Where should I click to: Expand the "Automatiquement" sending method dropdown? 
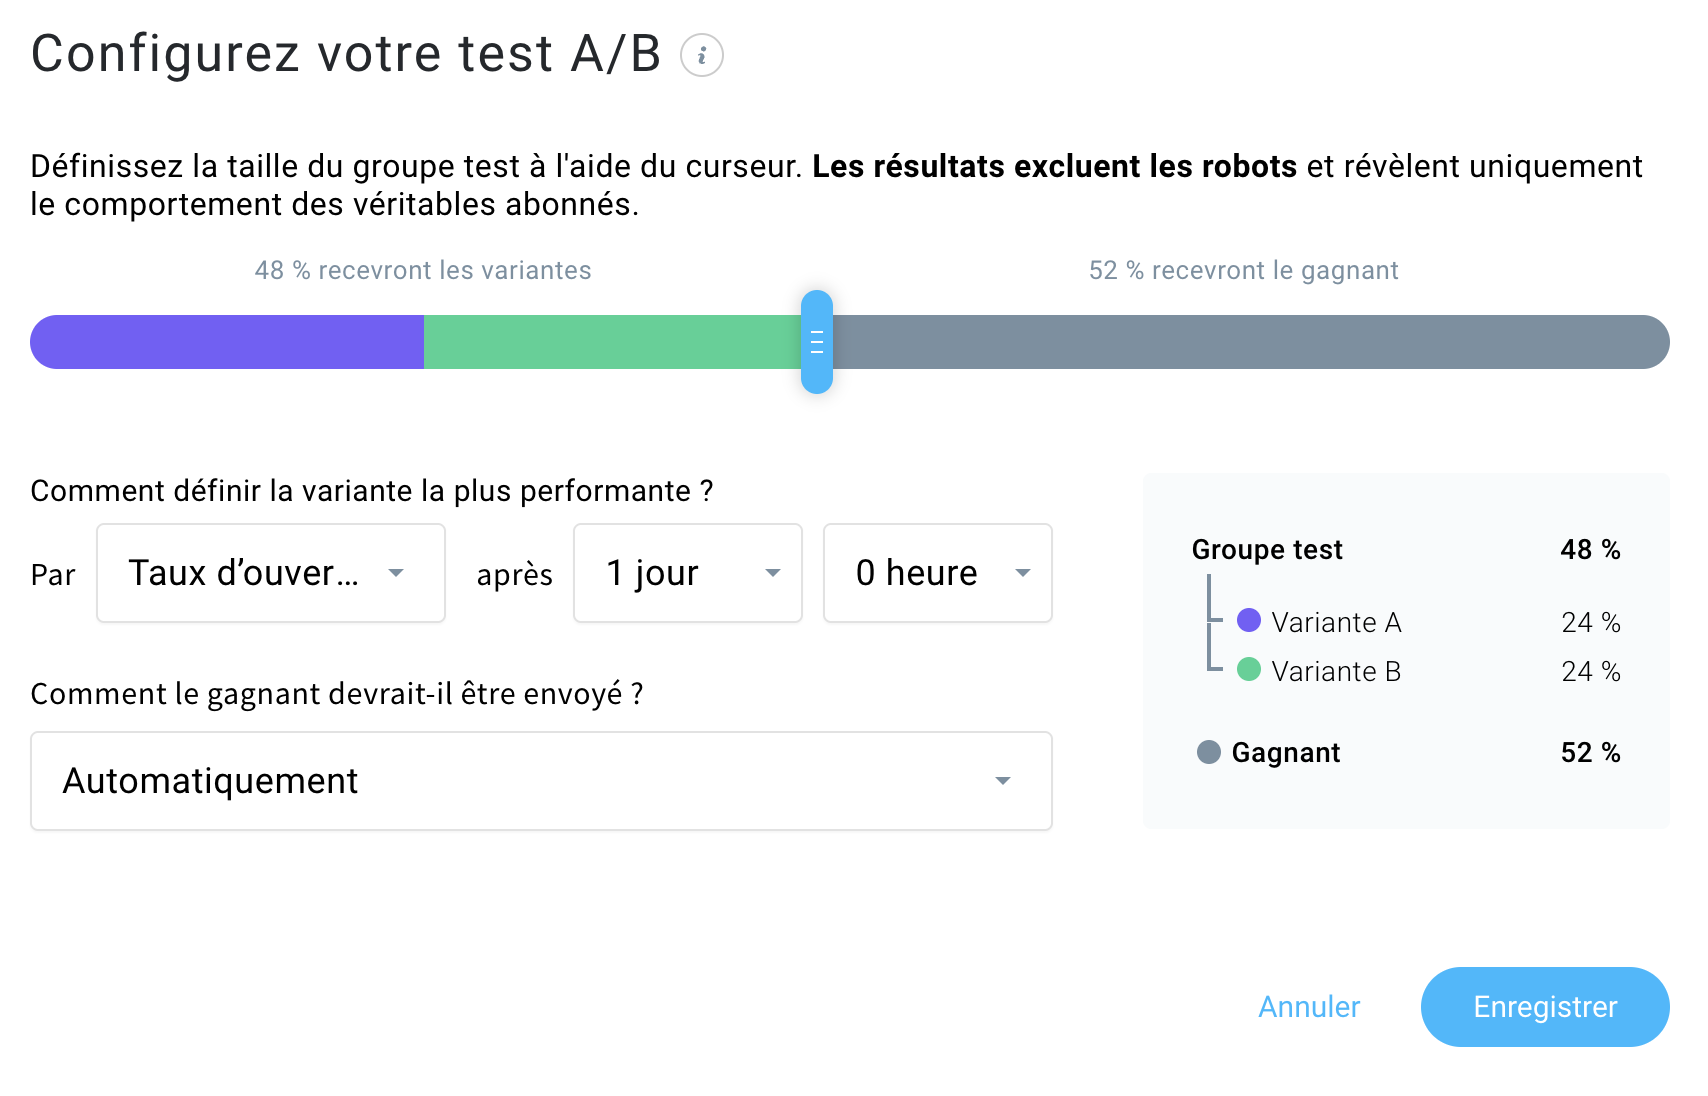tap(541, 781)
